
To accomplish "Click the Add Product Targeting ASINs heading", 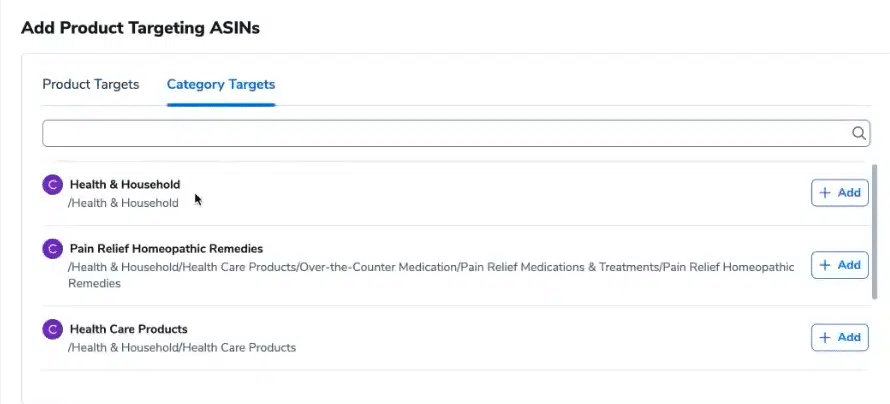I will 140,28.
